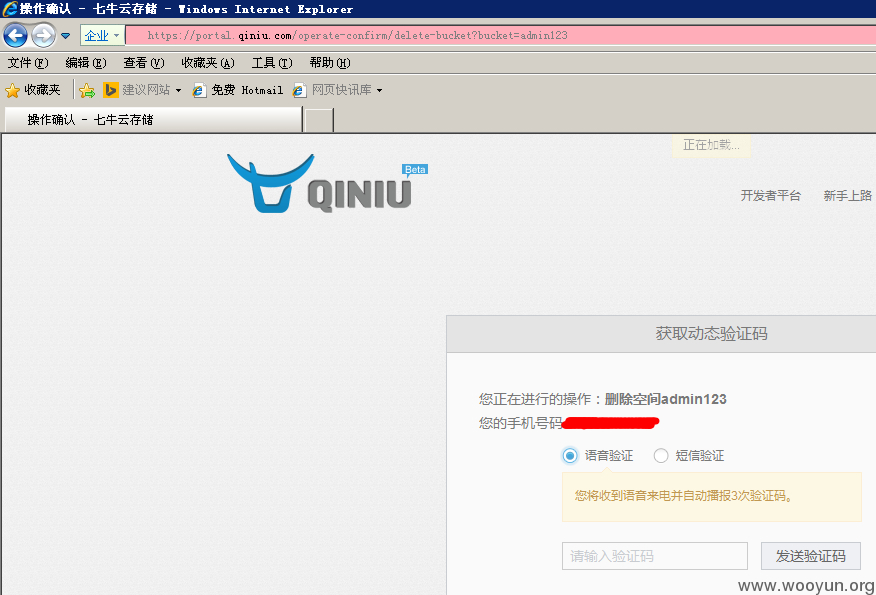Open the 新手上路 link

point(848,196)
